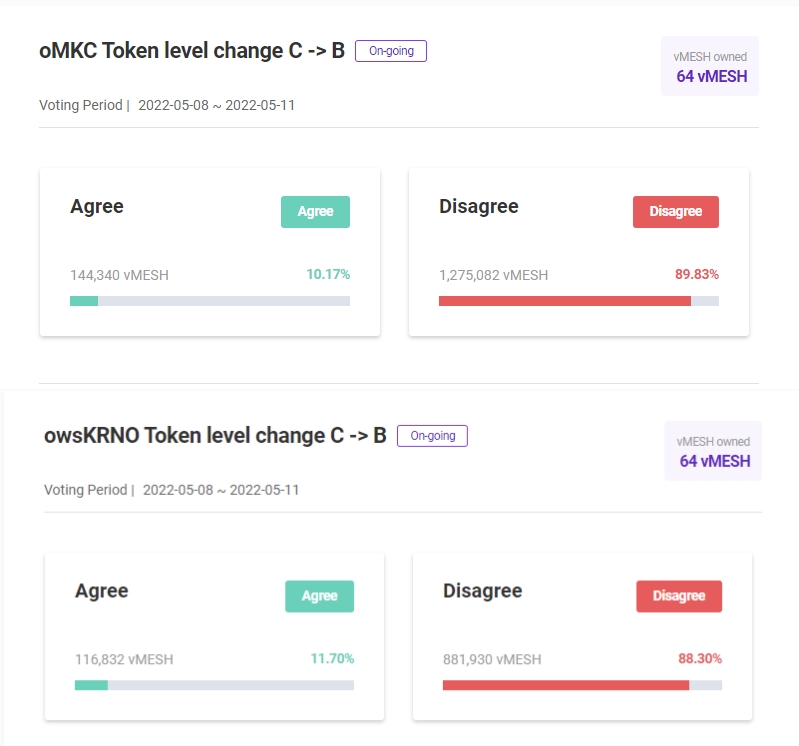
Task: Click Disagree button for oMKC proposal
Action: 675,212
